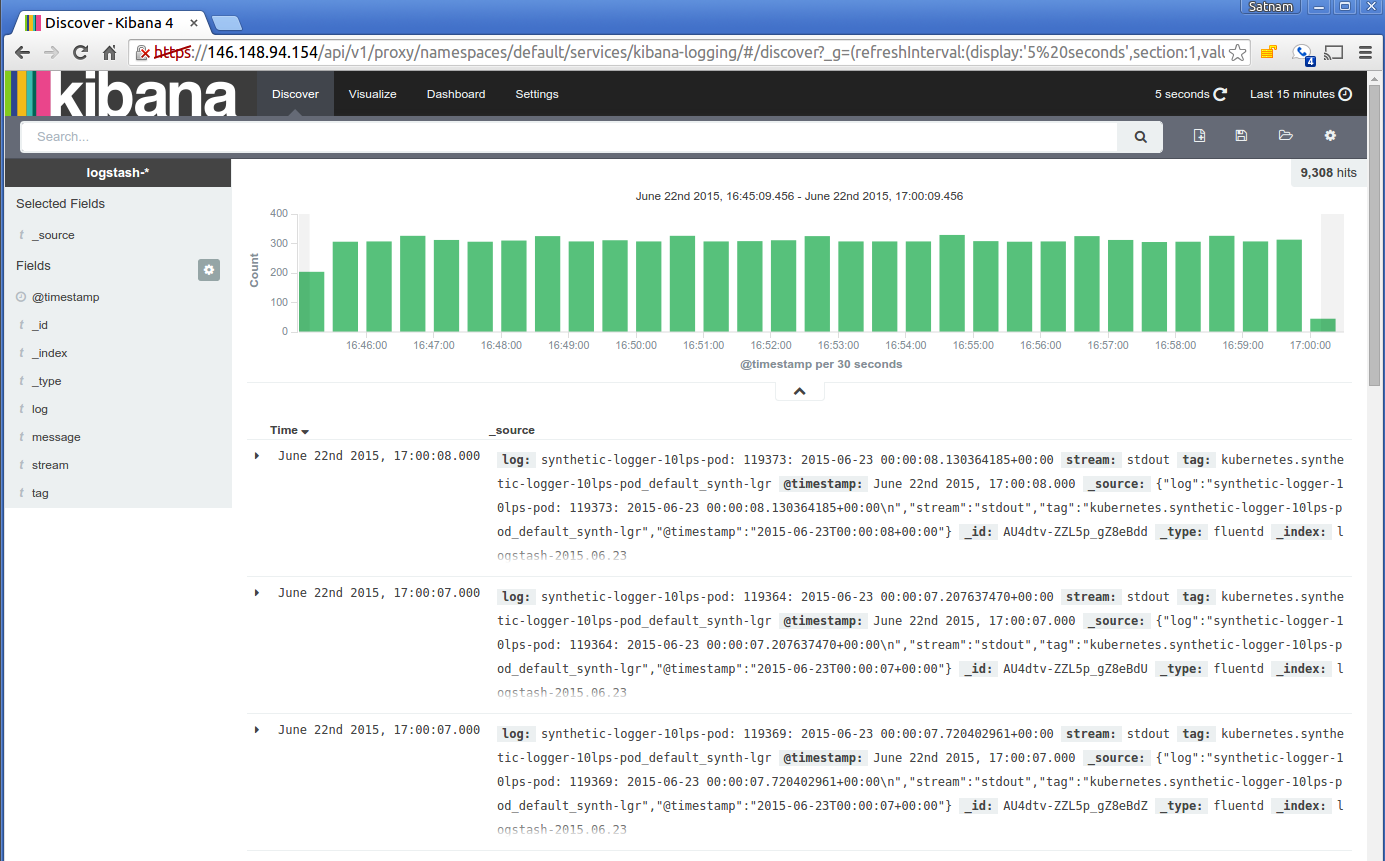
Task: Change the Last 15 minutes time range
Action: pos(1294,93)
